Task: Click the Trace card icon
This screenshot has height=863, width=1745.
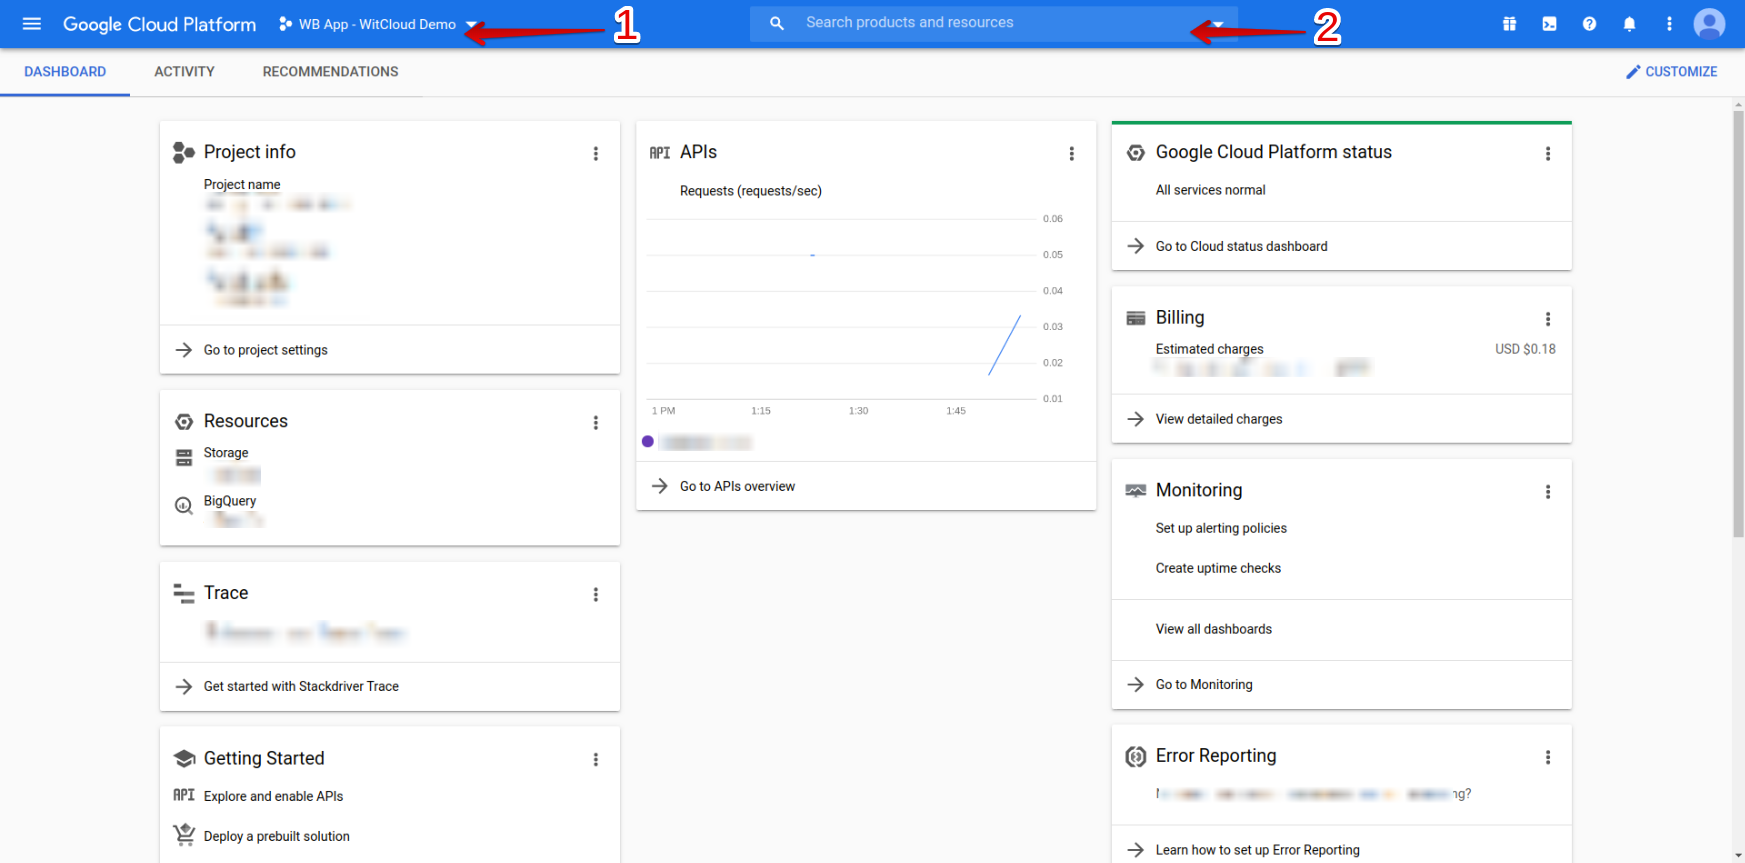Action: pos(184,593)
